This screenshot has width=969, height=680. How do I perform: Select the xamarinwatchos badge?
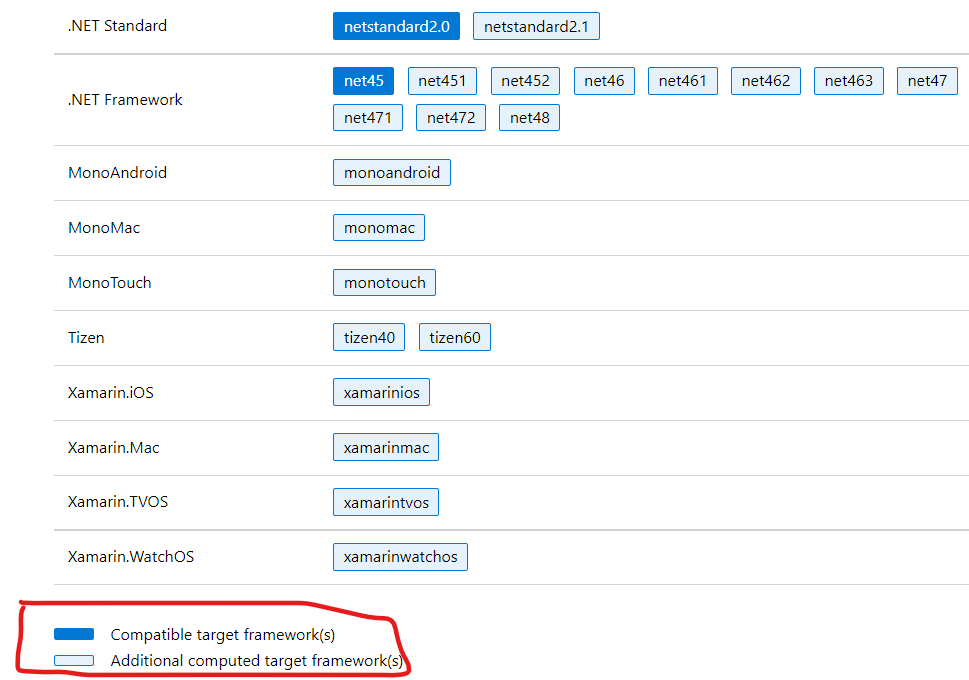pyautogui.click(x=400, y=557)
